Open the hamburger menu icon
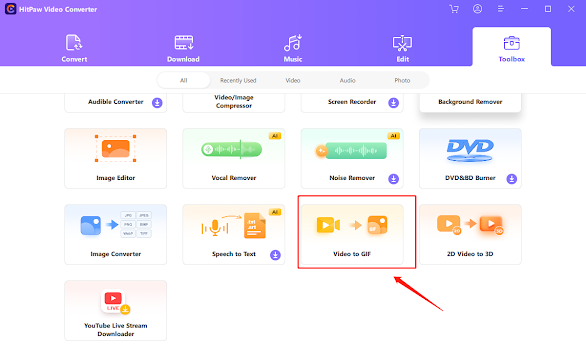The width and height of the screenshot is (586, 361). tap(501, 9)
